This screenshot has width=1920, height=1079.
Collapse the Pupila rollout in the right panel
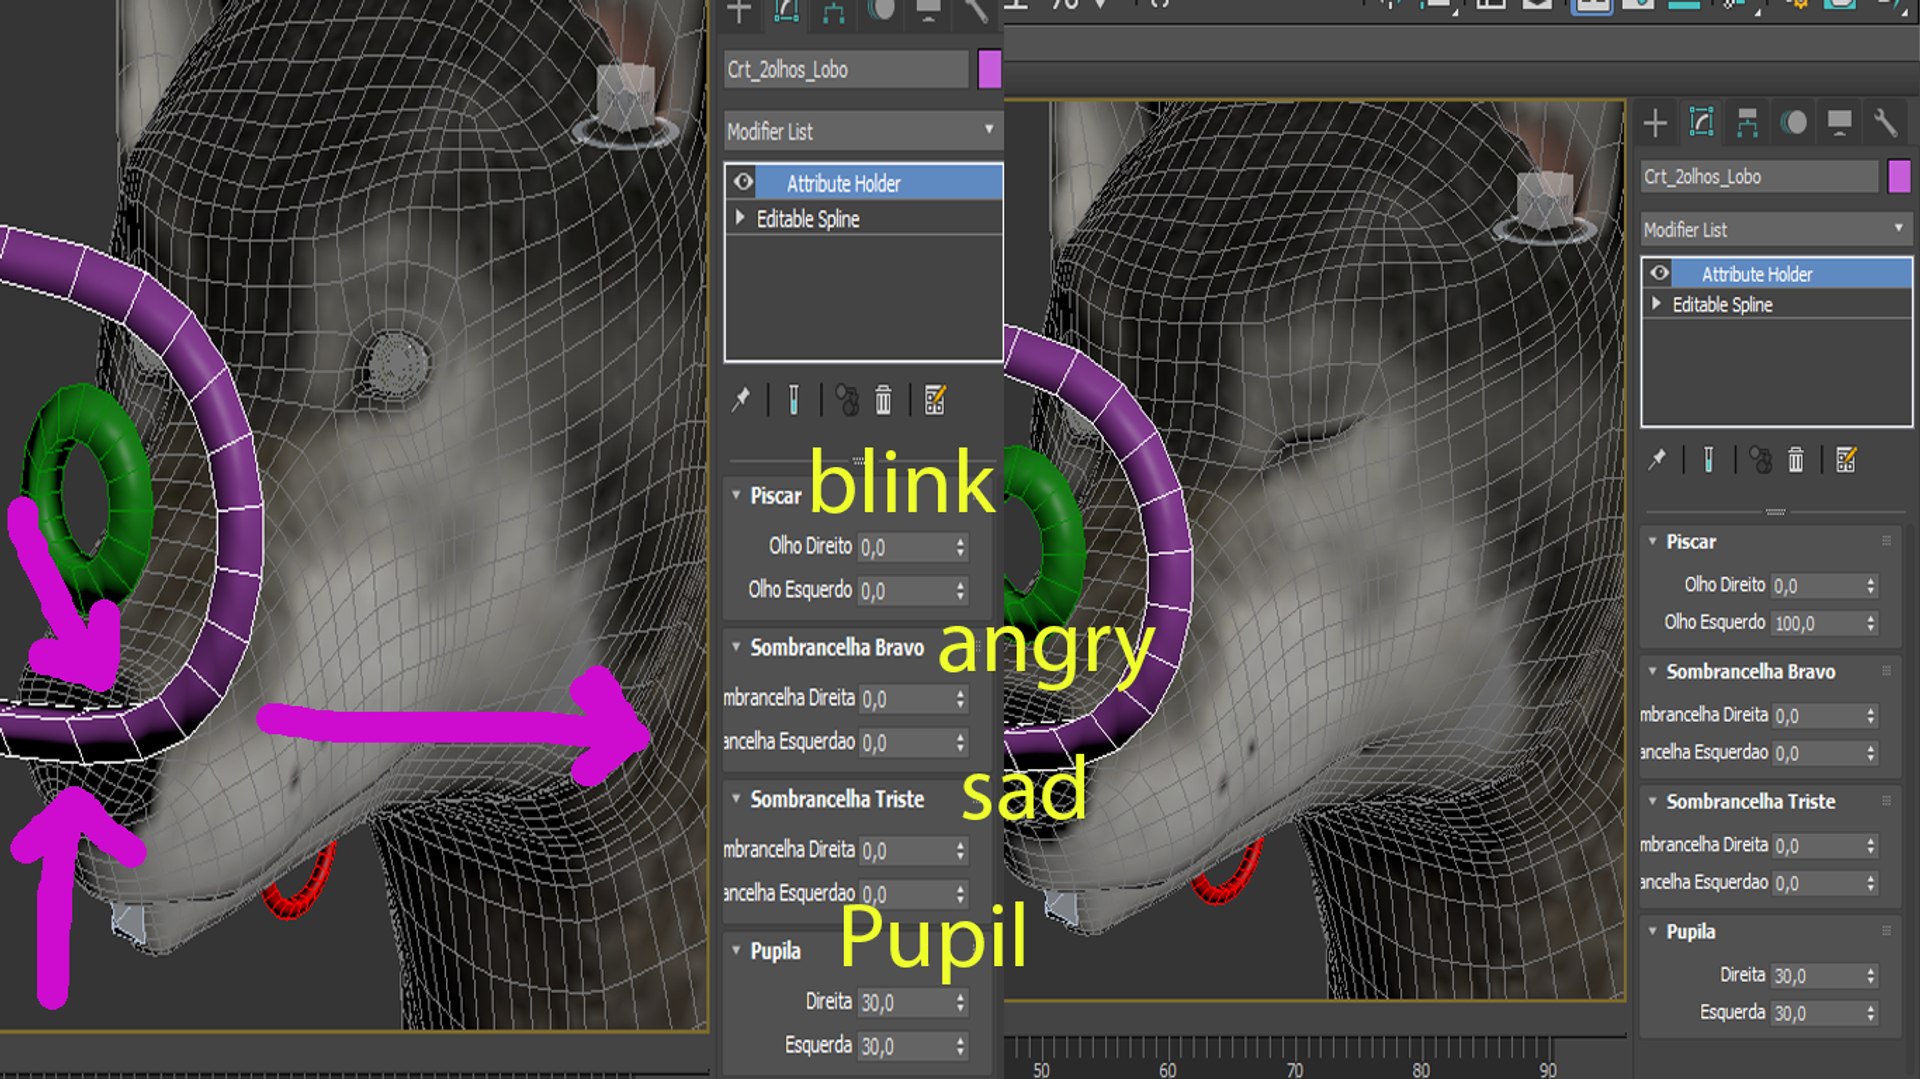click(x=1652, y=931)
